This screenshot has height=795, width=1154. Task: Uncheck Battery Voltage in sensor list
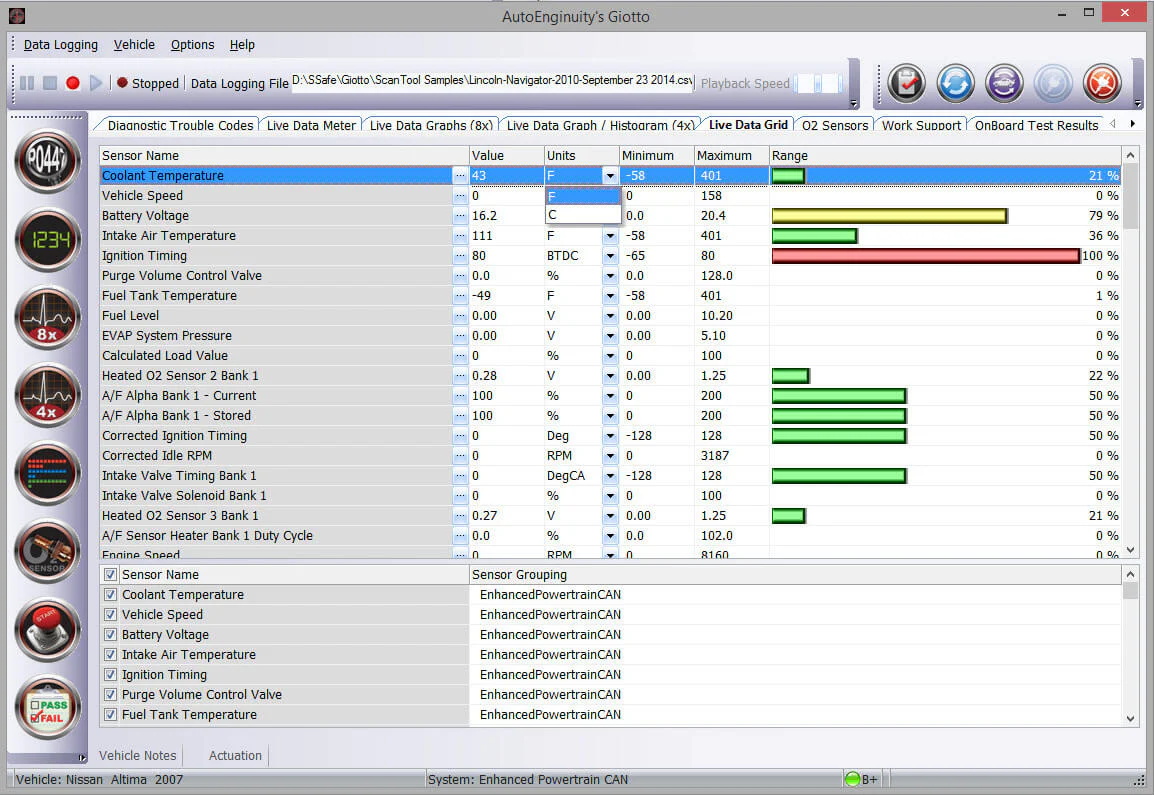pyautogui.click(x=110, y=634)
